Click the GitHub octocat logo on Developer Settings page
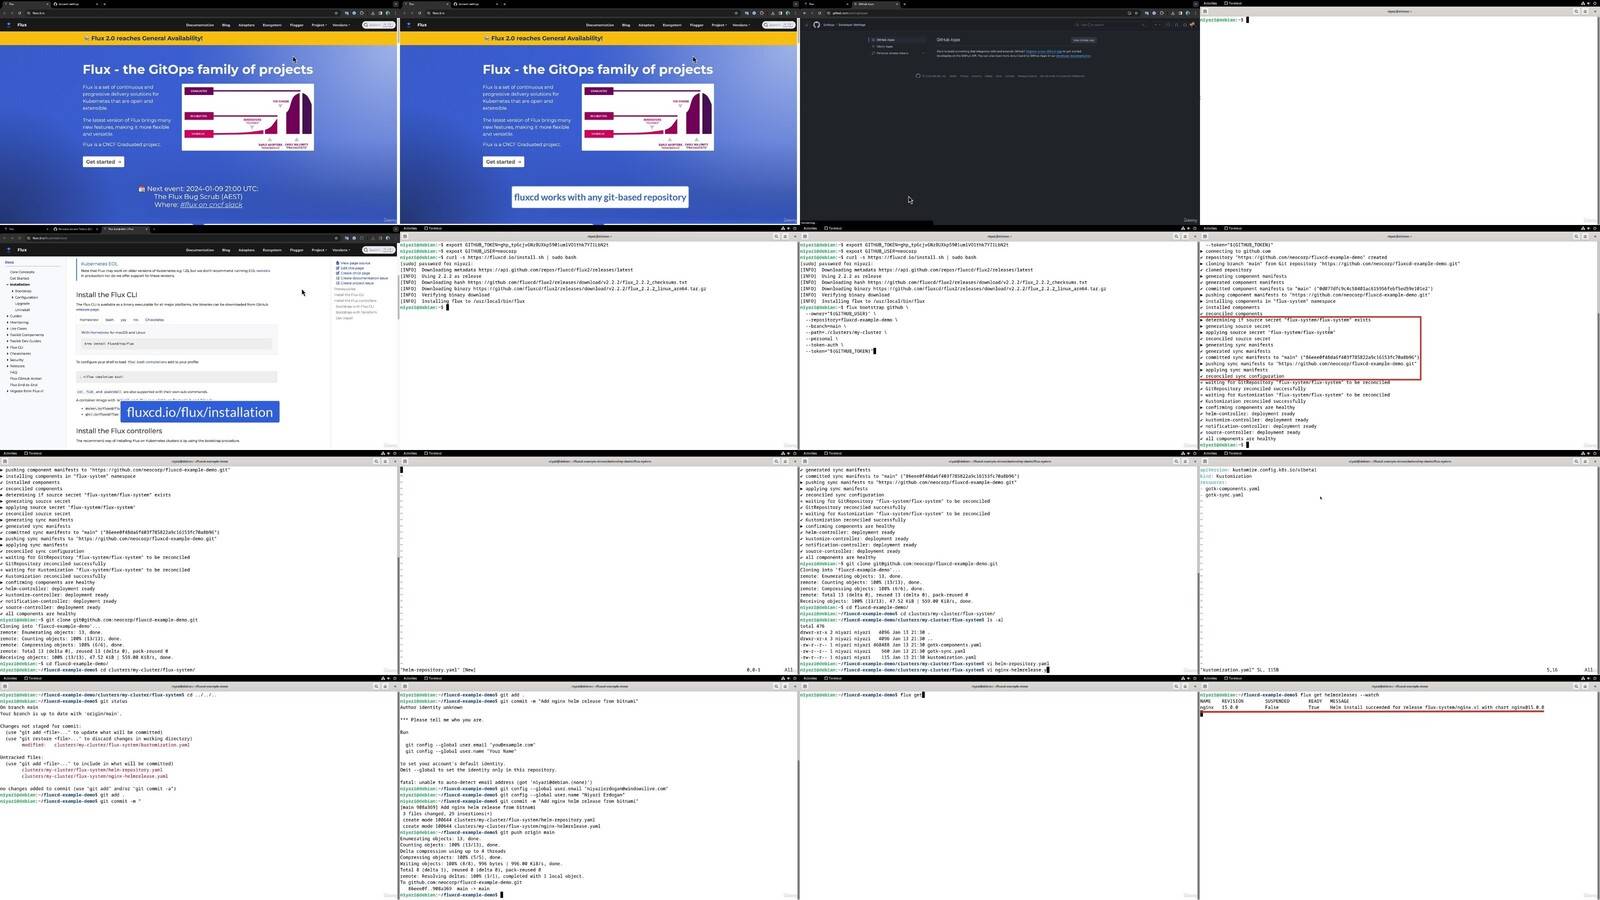The height and width of the screenshot is (900, 1600). [816, 25]
